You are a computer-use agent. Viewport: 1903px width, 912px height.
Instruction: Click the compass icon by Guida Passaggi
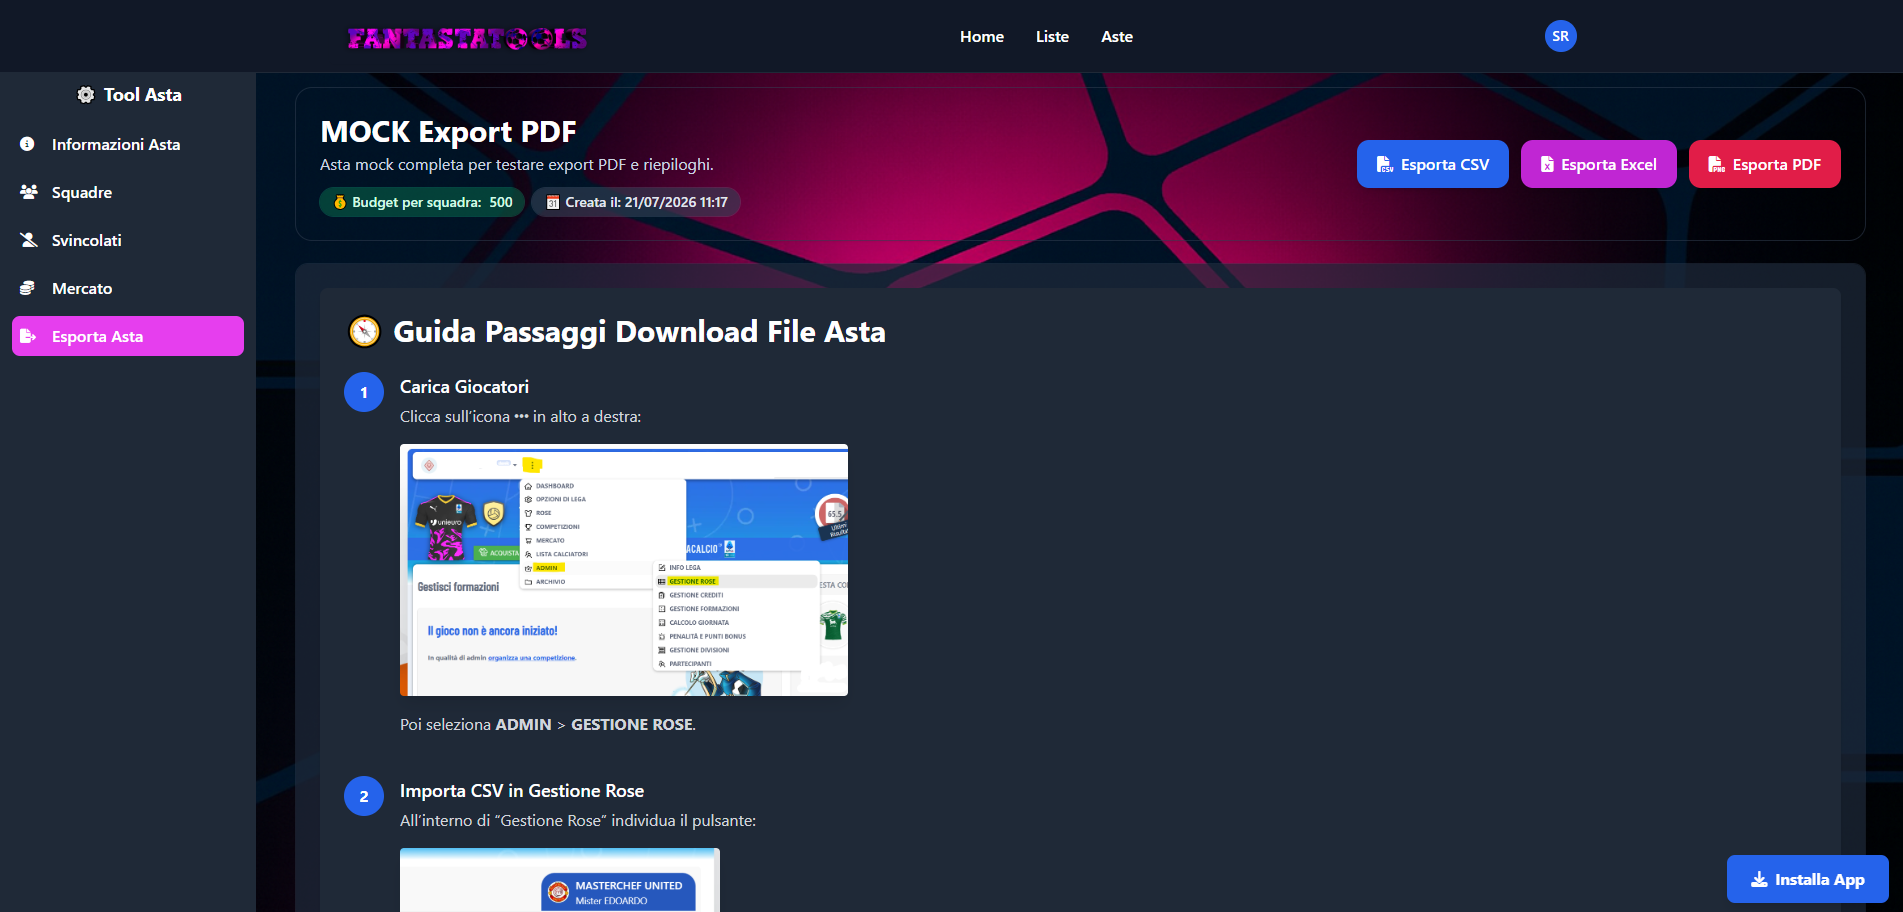[x=364, y=331]
